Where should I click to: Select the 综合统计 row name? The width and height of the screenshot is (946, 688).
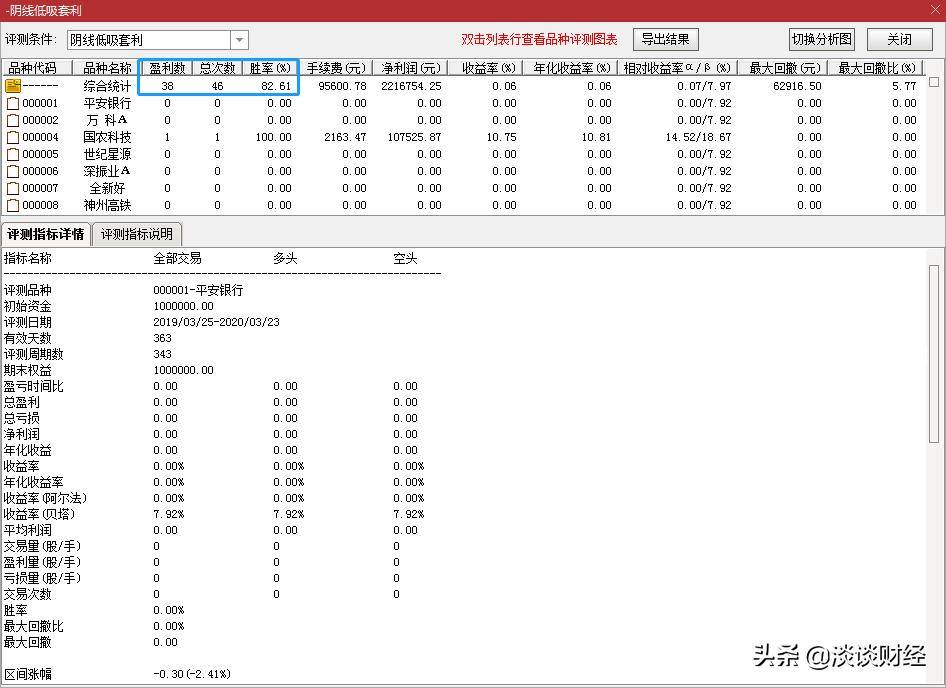pyautogui.click(x=107, y=86)
